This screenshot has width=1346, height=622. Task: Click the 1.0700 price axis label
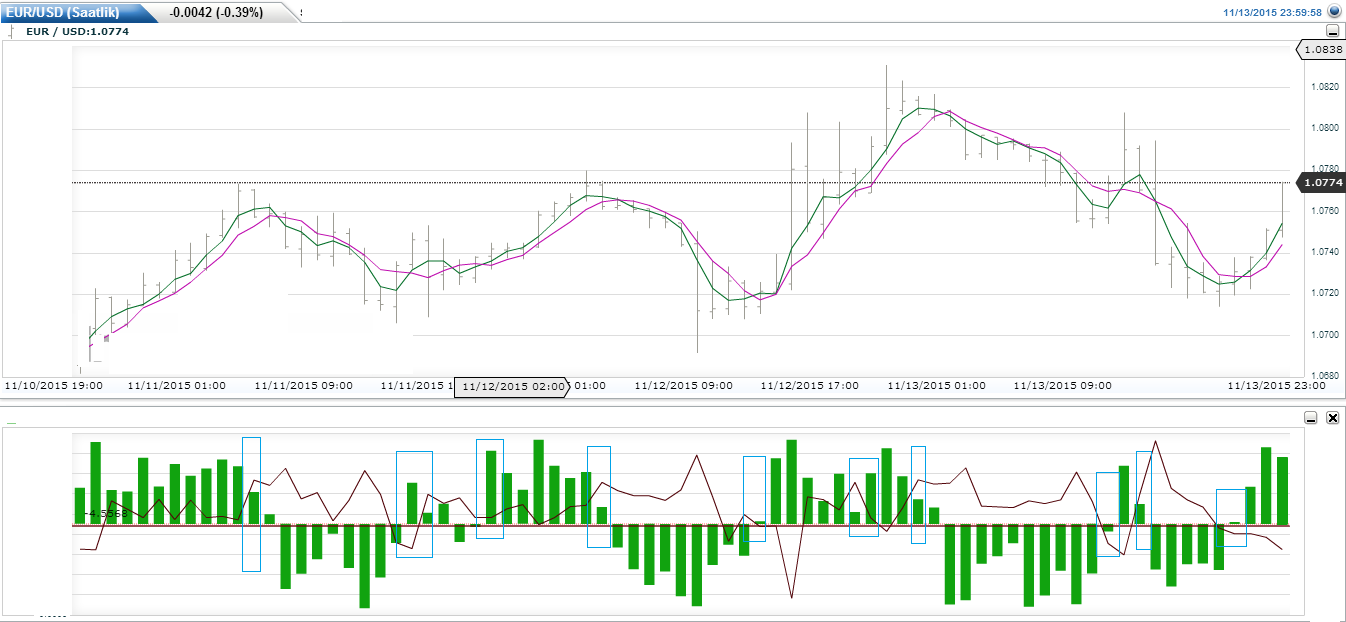click(x=1325, y=335)
